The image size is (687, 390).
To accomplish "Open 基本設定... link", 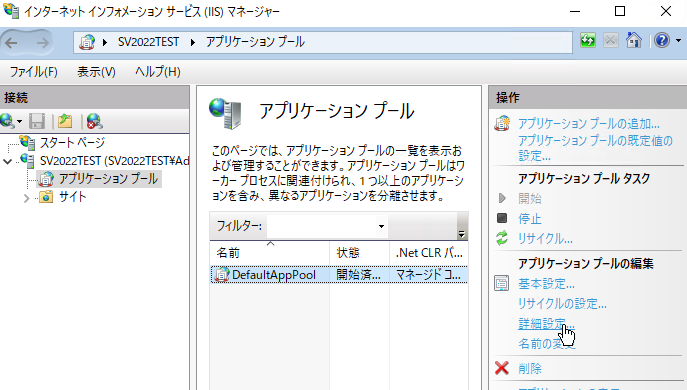I will tap(546, 284).
